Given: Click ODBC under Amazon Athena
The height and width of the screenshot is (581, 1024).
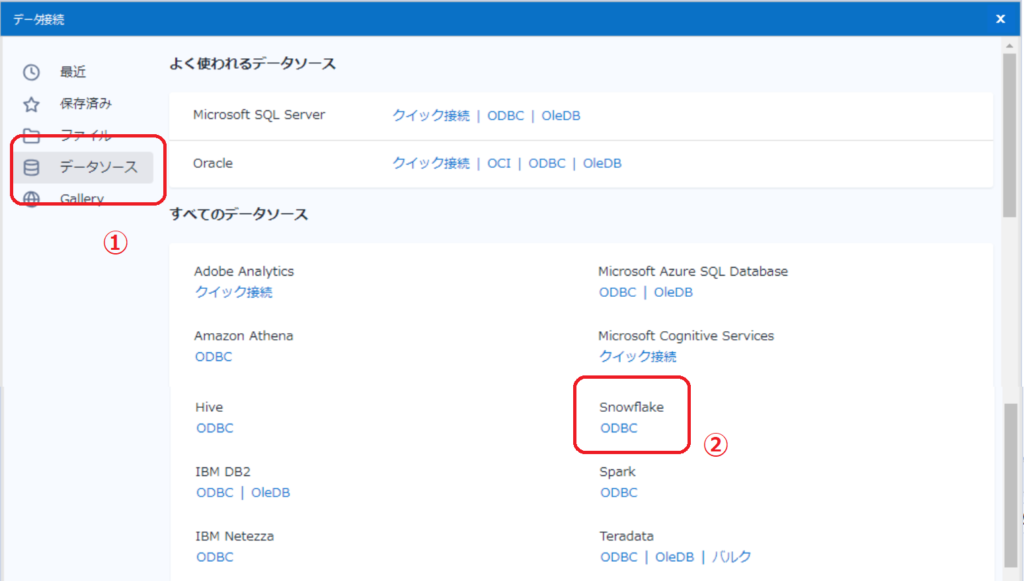Looking at the screenshot, I should (x=214, y=356).
